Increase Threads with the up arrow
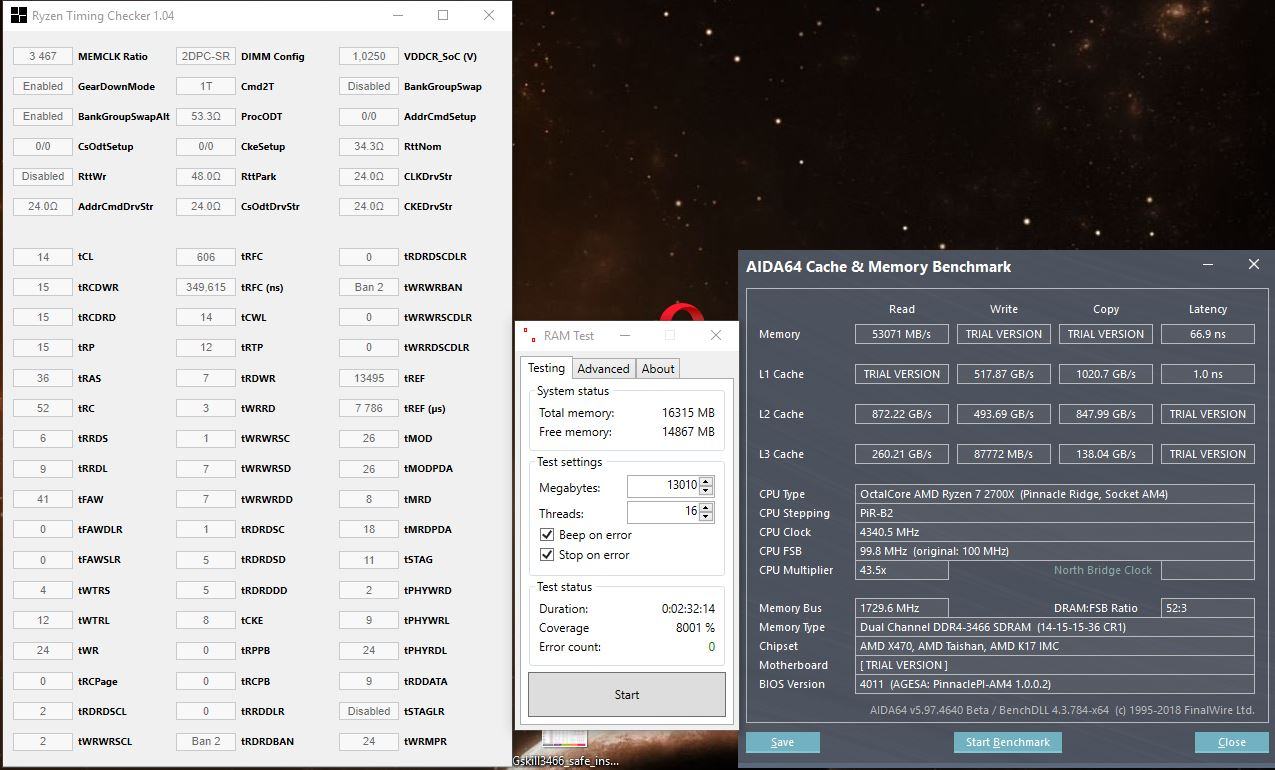Image resolution: width=1275 pixels, height=770 pixels. coord(706,508)
